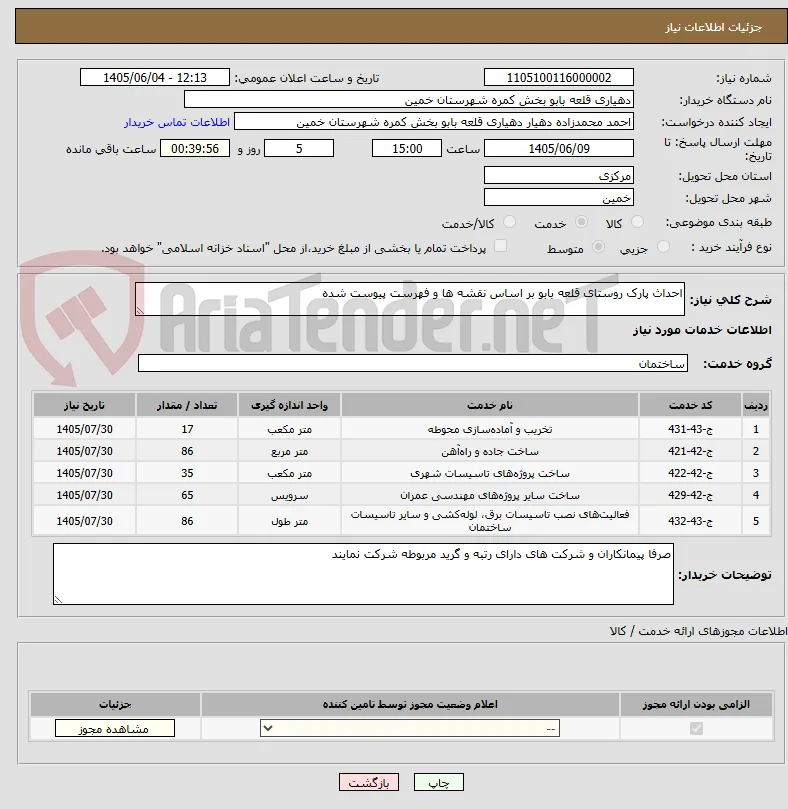This screenshot has width=788, height=809.
Task: Click the سرویس unit cell
Action: click(x=290, y=496)
